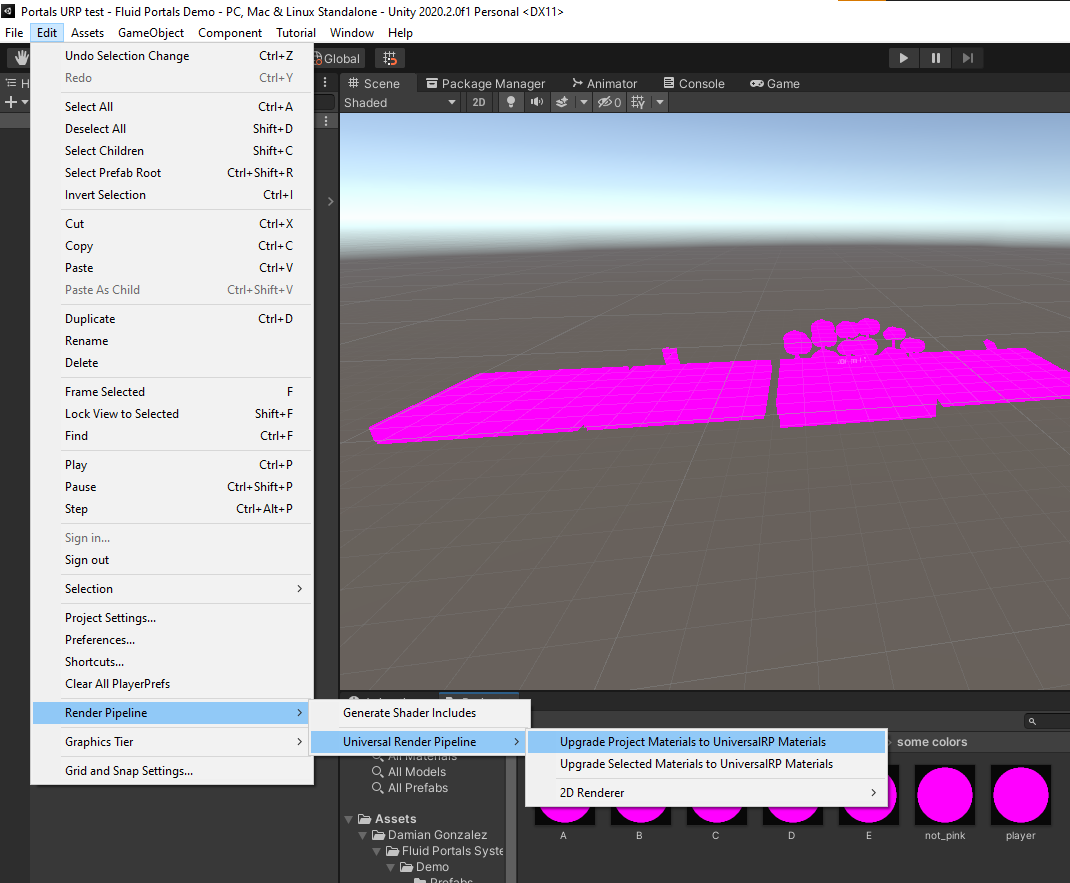This screenshot has width=1070, height=883.
Task: Toggle 2D view mode in the Scene
Action: 479,102
